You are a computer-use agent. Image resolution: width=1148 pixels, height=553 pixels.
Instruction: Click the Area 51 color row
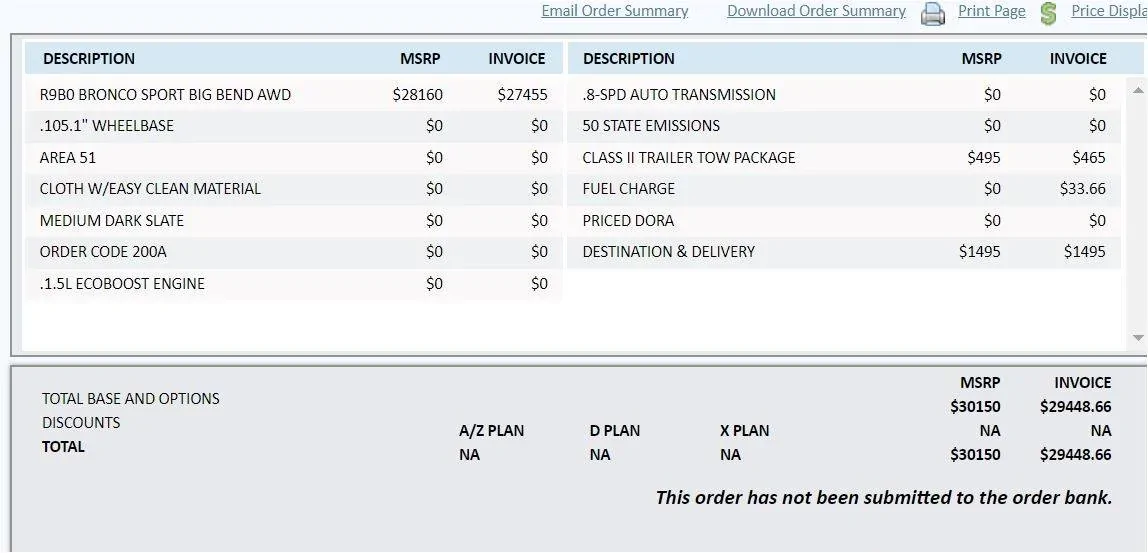[68, 158]
